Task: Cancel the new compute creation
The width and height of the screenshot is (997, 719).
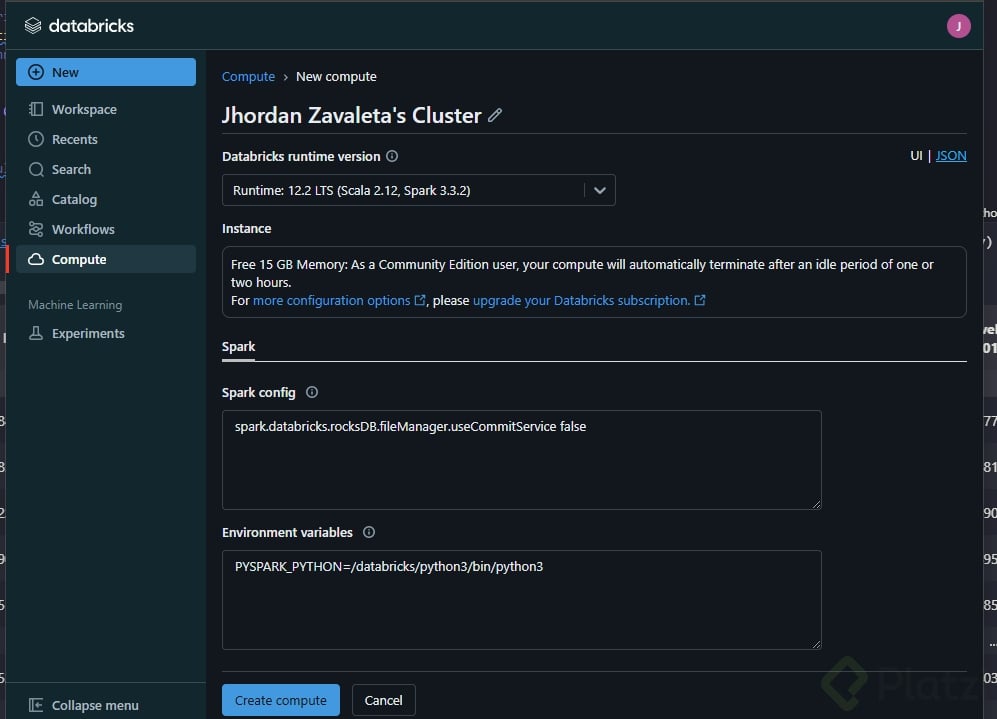Action: [383, 700]
